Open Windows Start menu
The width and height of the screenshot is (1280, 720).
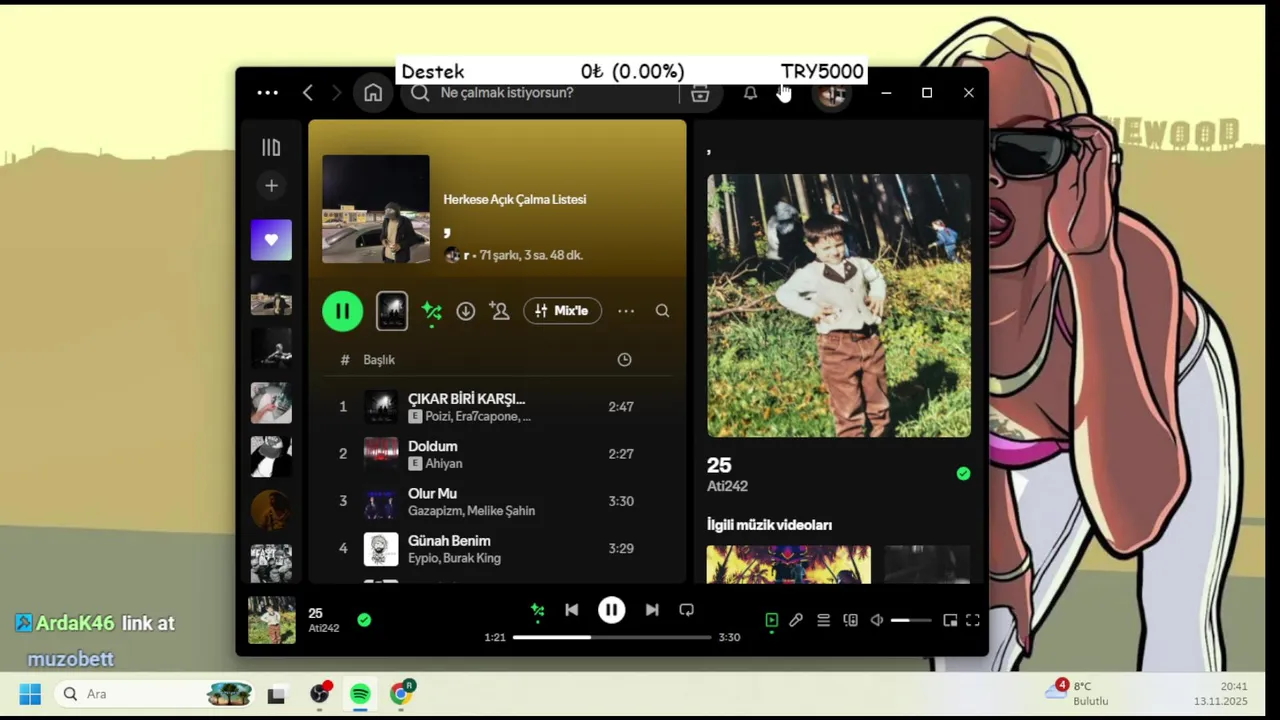tap(30, 694)
